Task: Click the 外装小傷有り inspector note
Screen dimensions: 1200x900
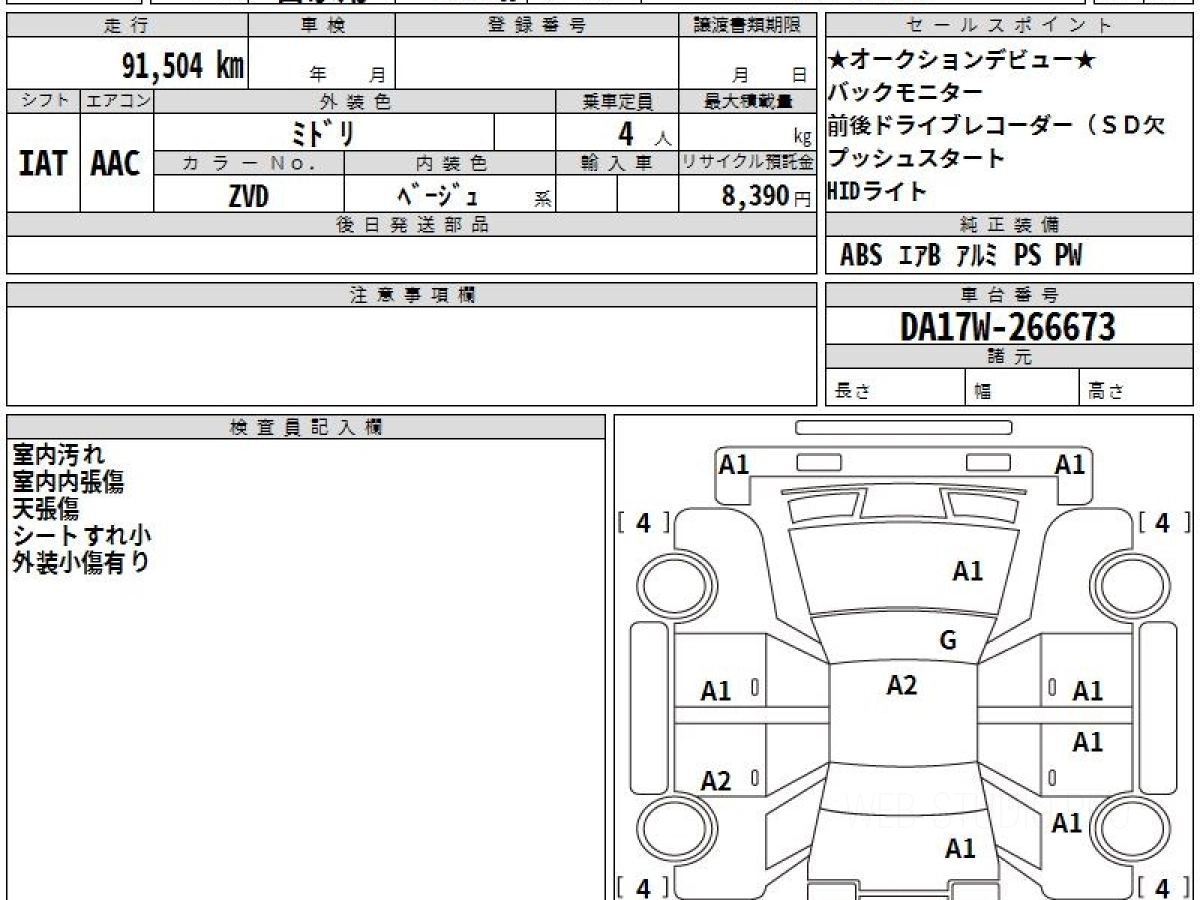Action: point(80,563)
